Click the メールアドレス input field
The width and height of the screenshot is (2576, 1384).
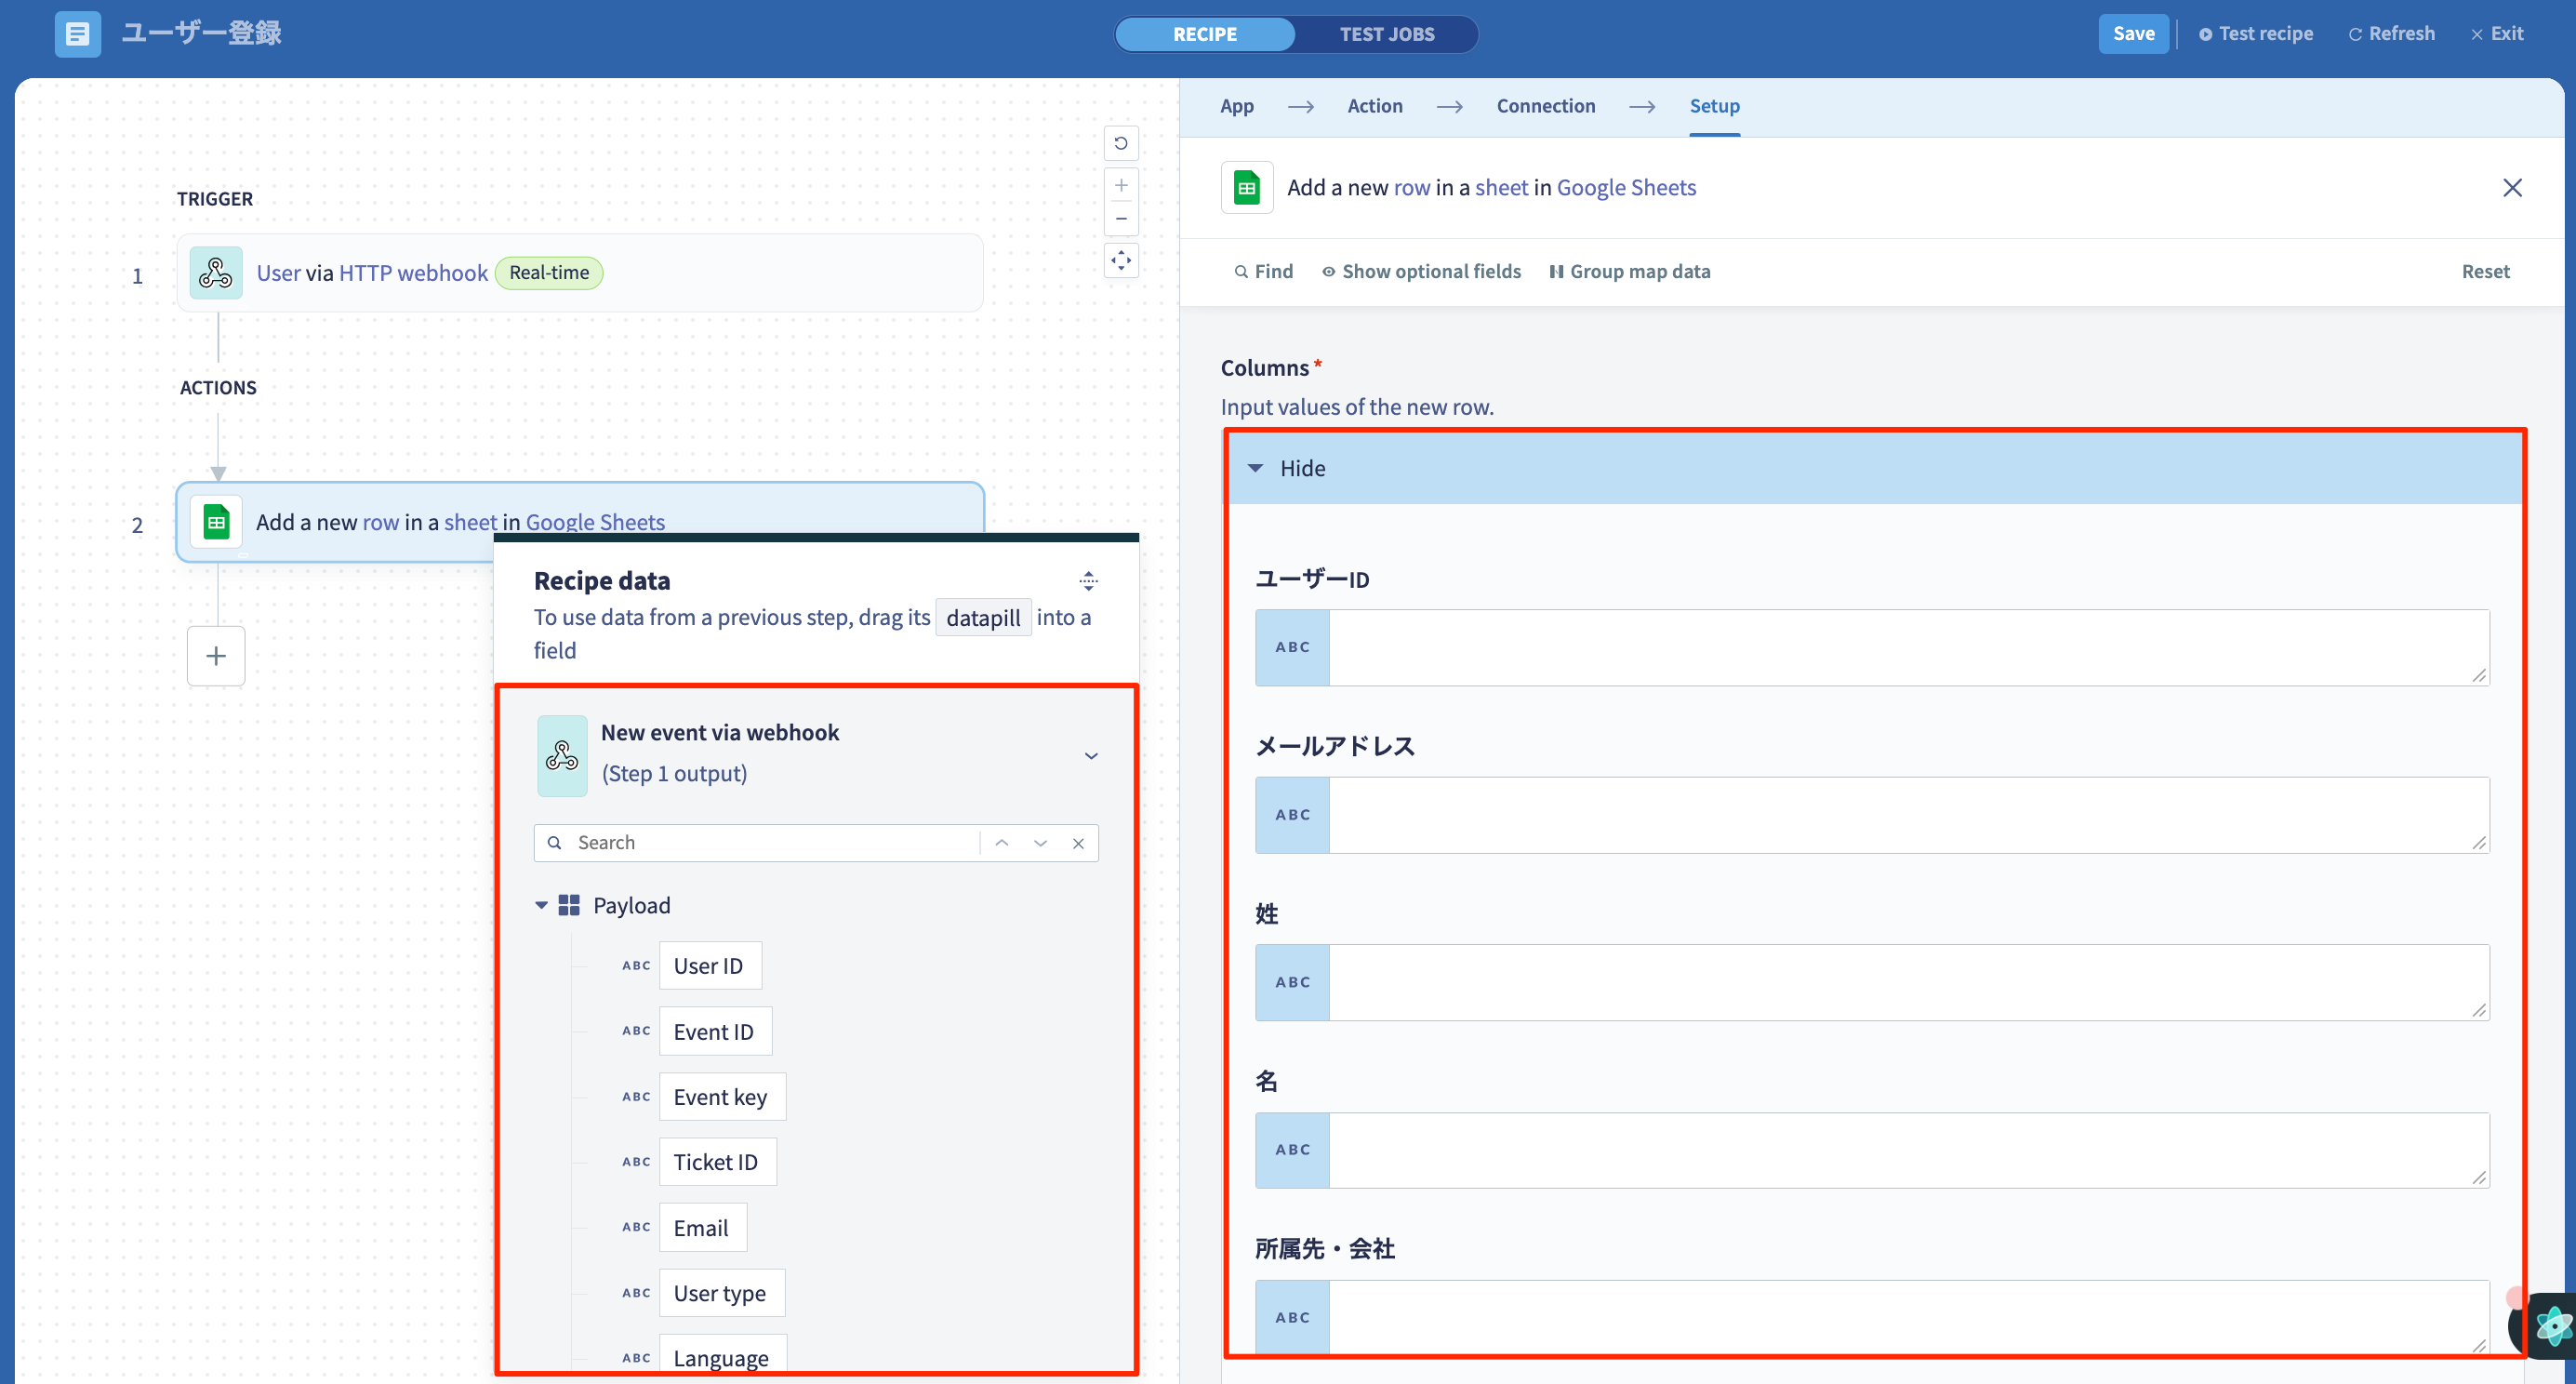(x=1908, y=815)
